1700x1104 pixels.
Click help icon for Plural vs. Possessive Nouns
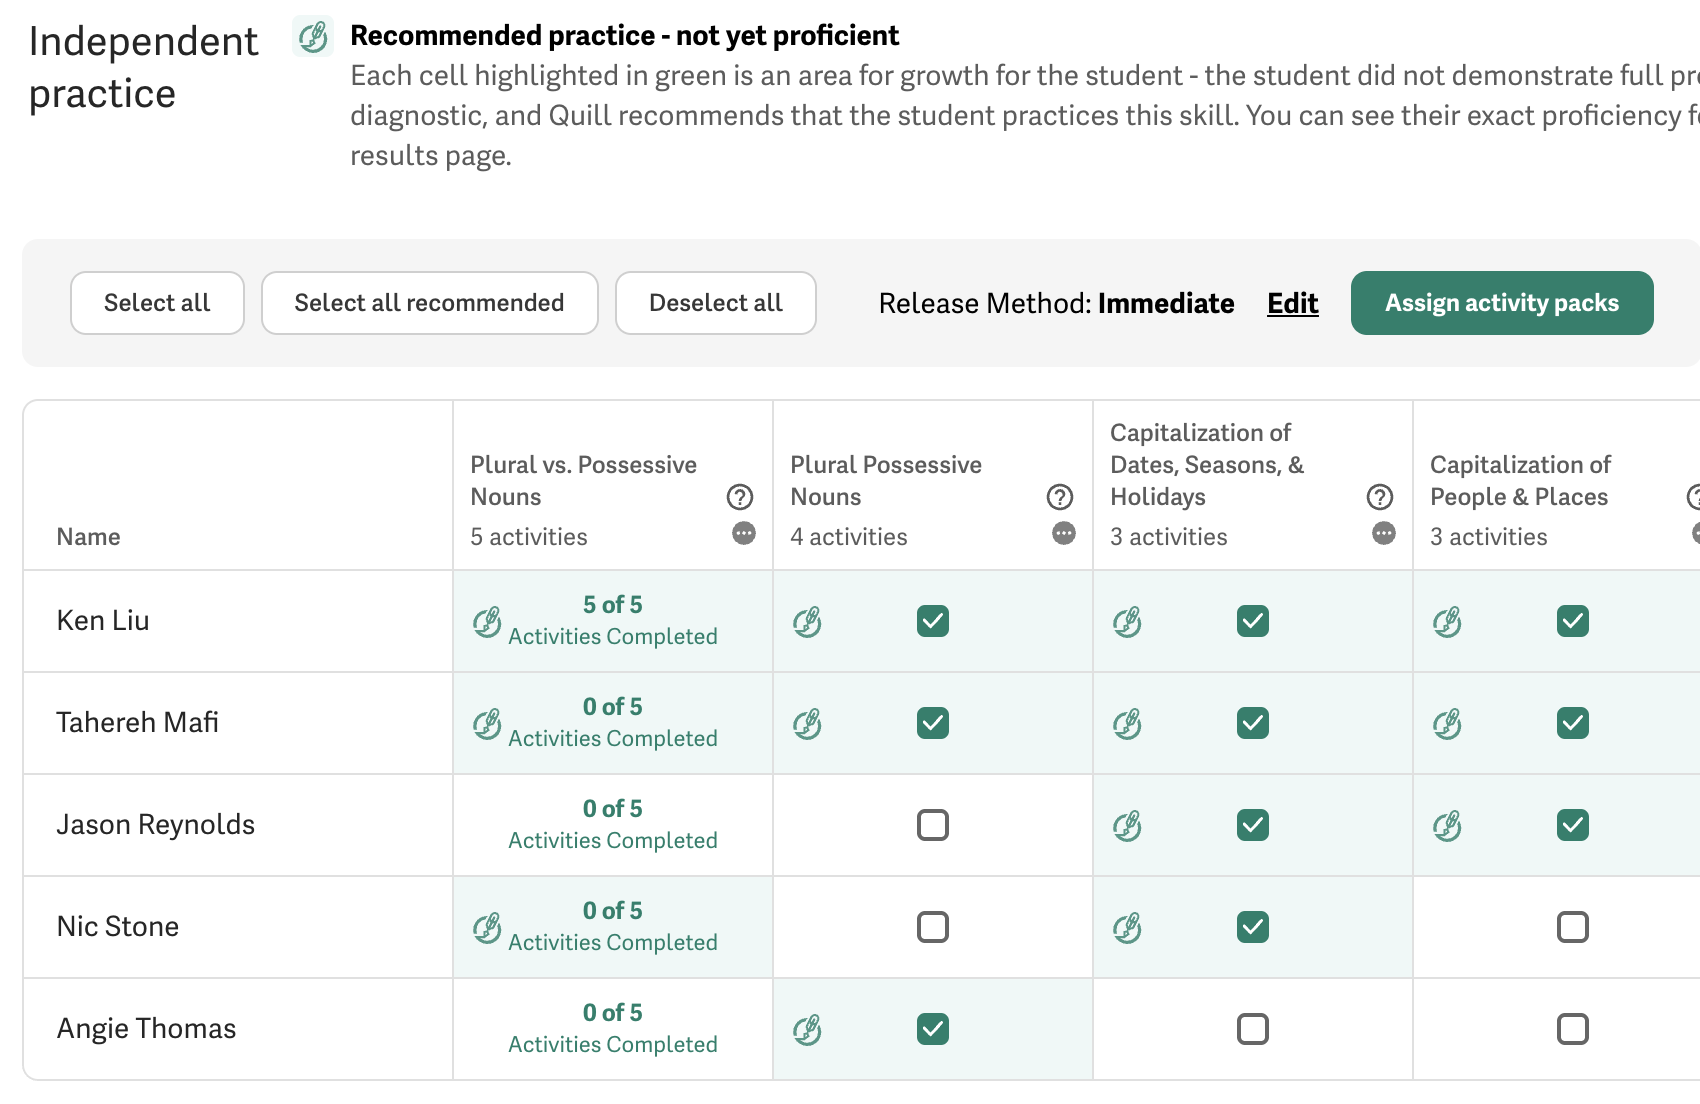[740, 497]
